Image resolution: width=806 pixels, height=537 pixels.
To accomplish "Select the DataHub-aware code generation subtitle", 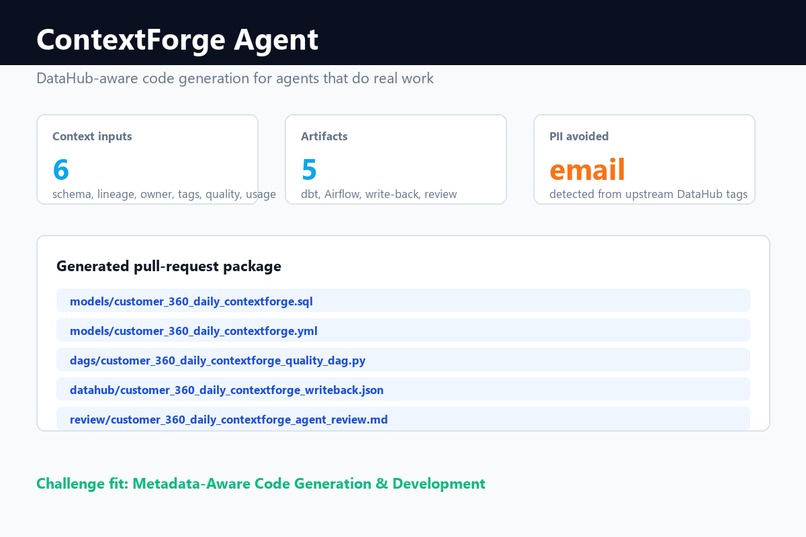I will pyautogui.click(x=235, y=79).
